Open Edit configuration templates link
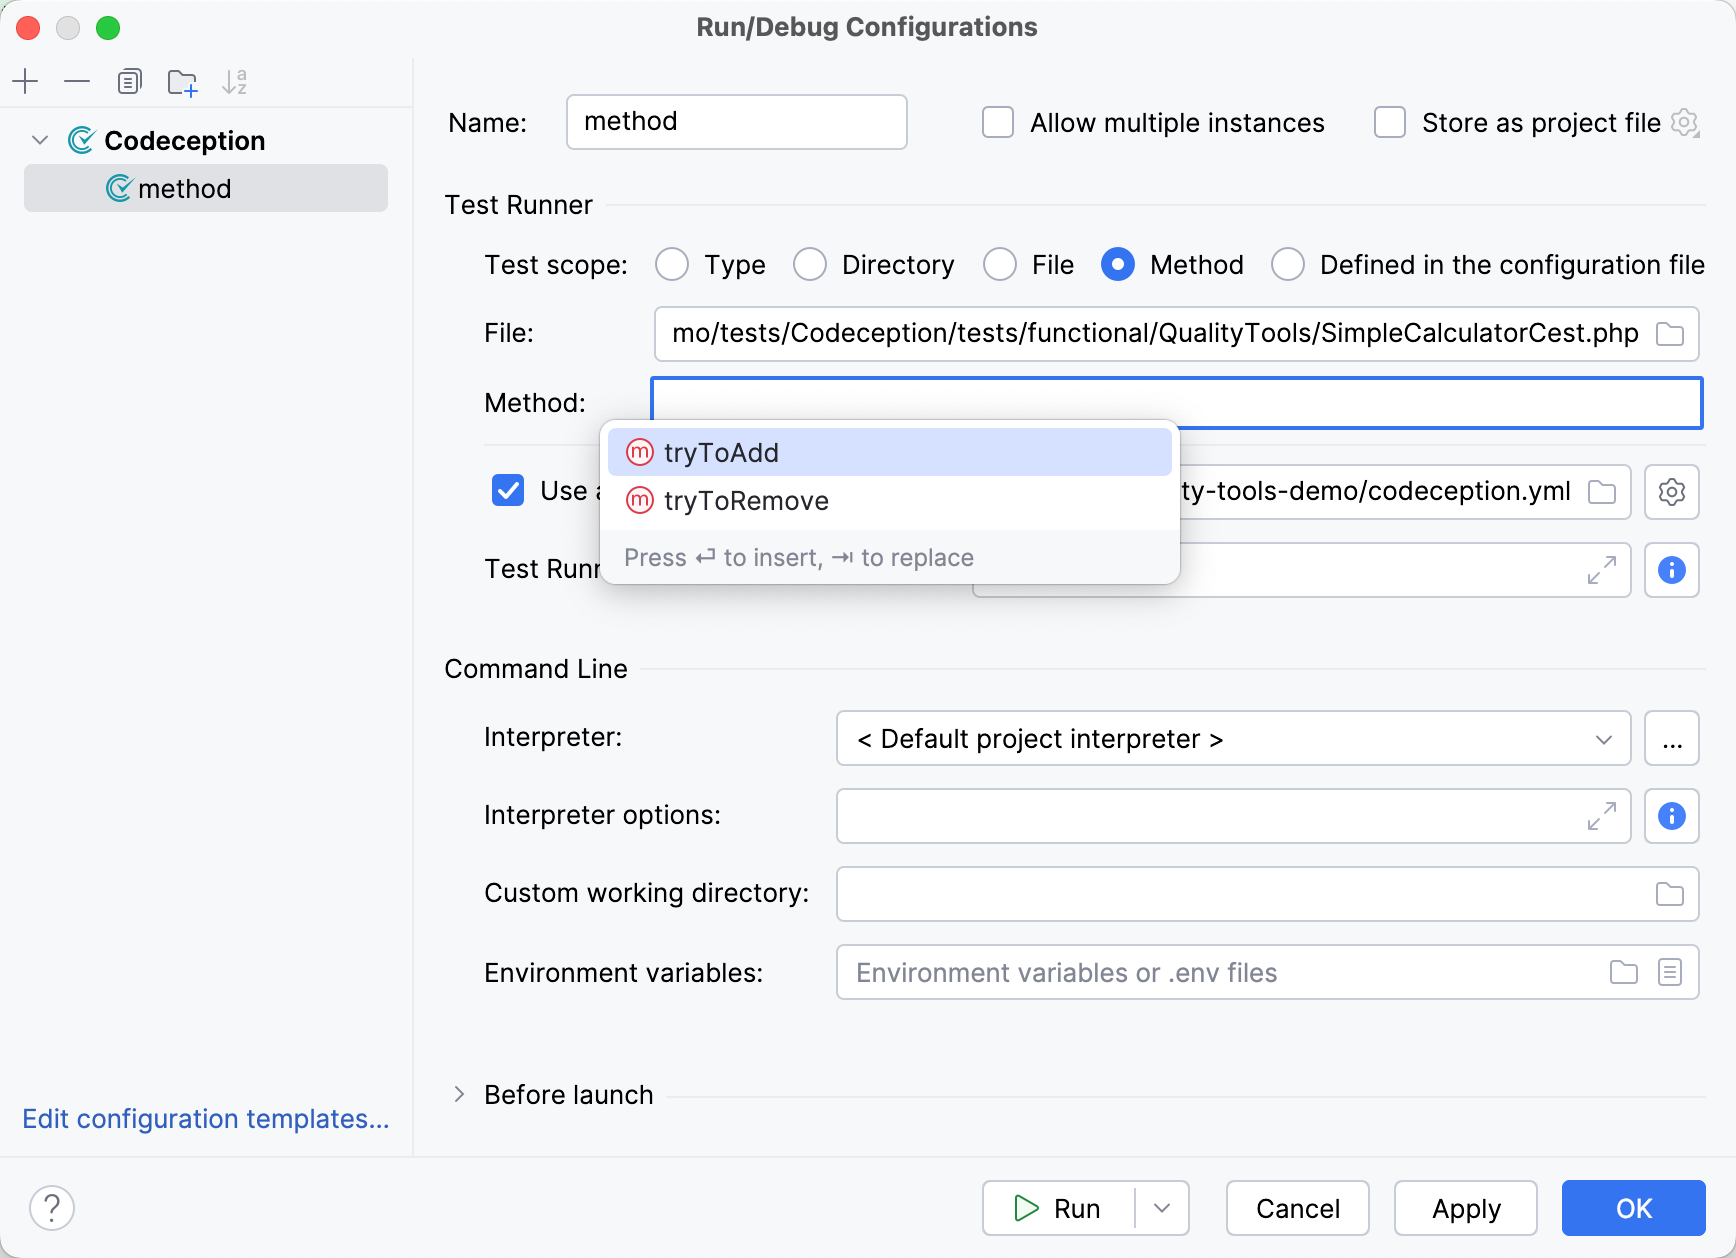This screenshot has width=1736, height=1258. [x=206, y=1119]
